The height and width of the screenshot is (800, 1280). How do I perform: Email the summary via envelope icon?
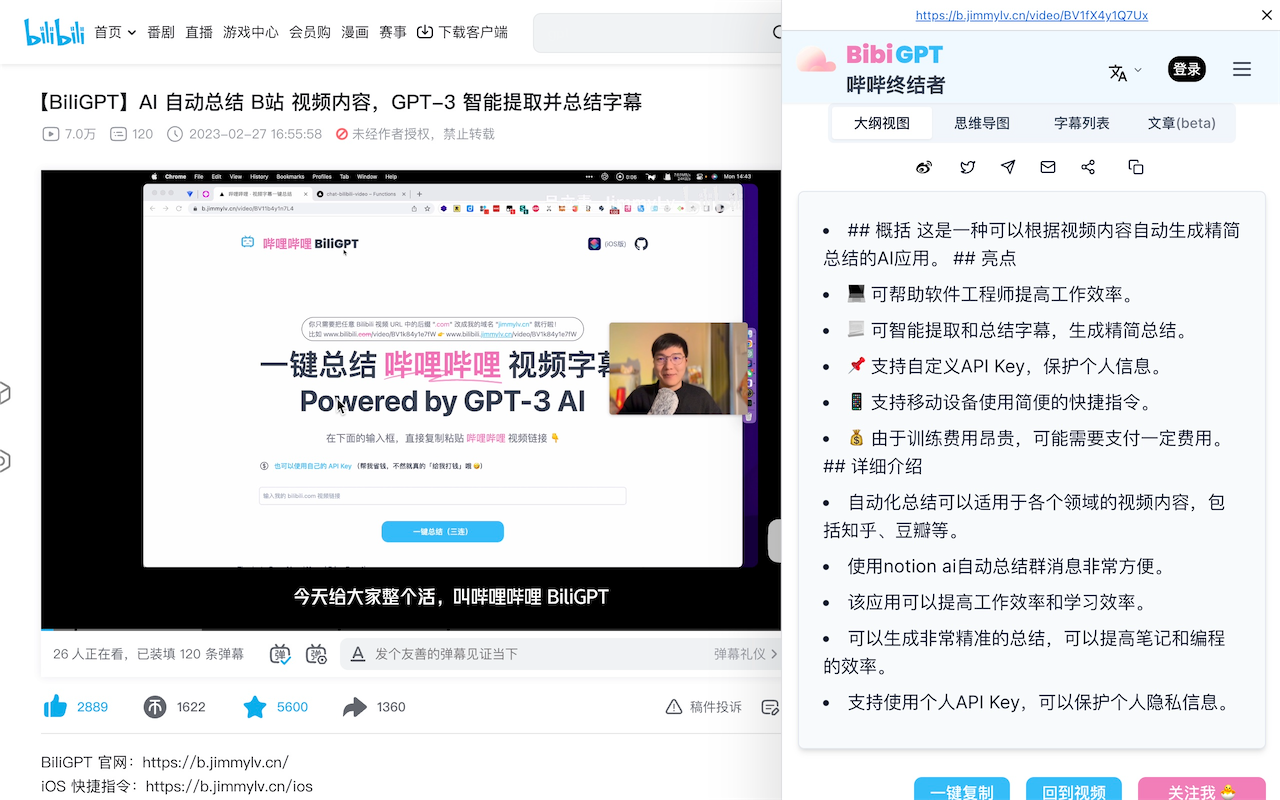point(1047,167)
